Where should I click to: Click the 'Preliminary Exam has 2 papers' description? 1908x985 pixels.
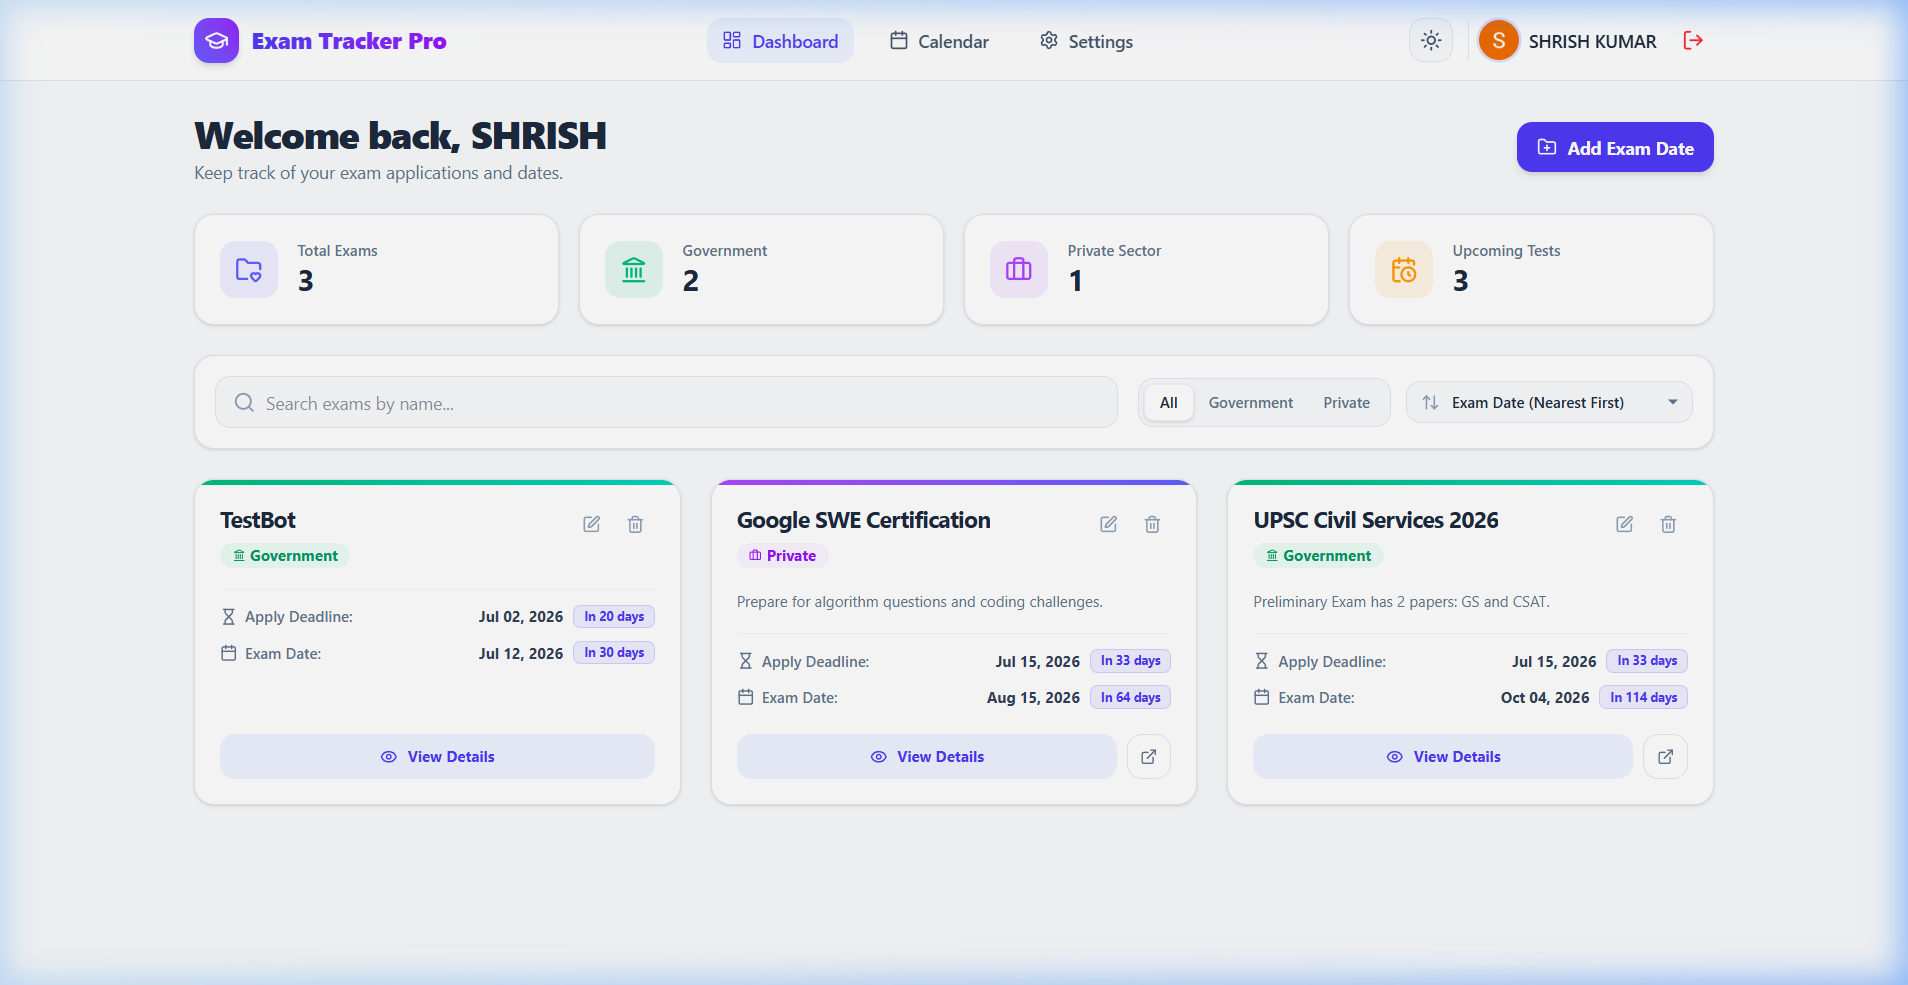tap(1401, 602)
